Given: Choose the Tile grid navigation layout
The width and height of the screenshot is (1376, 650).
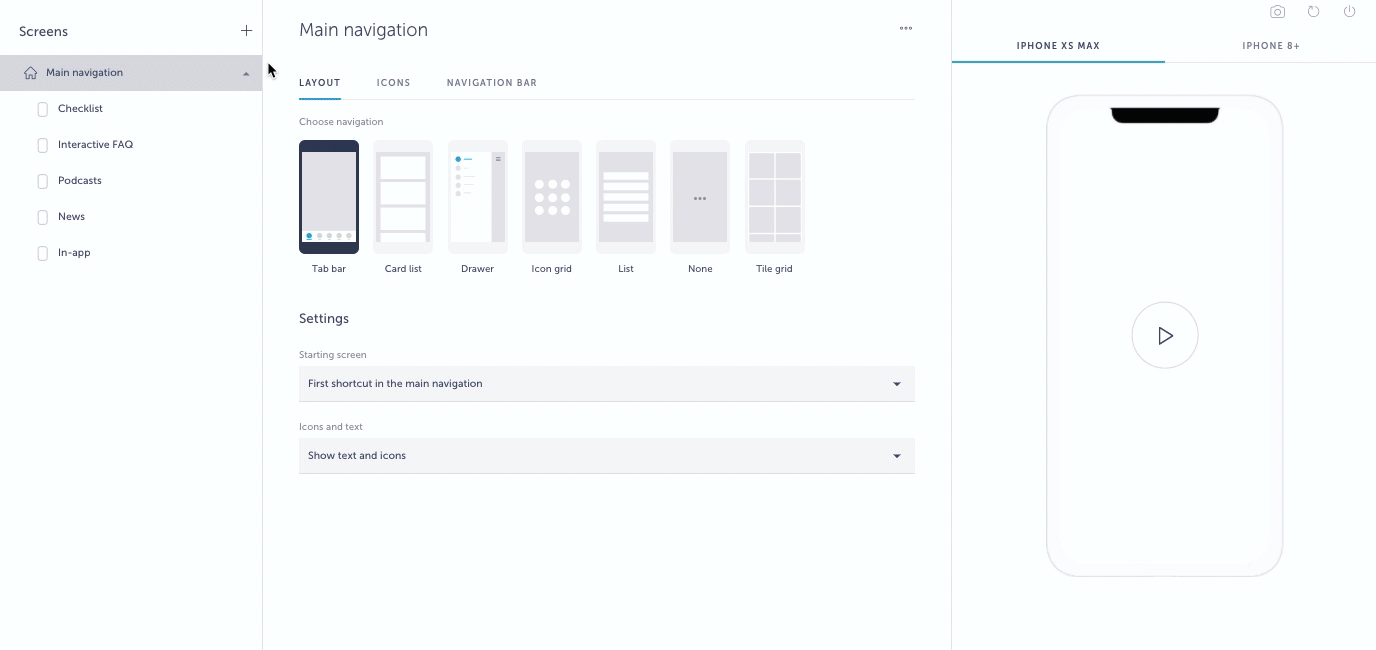Looking at the screenshot, I should coord(774,197).
